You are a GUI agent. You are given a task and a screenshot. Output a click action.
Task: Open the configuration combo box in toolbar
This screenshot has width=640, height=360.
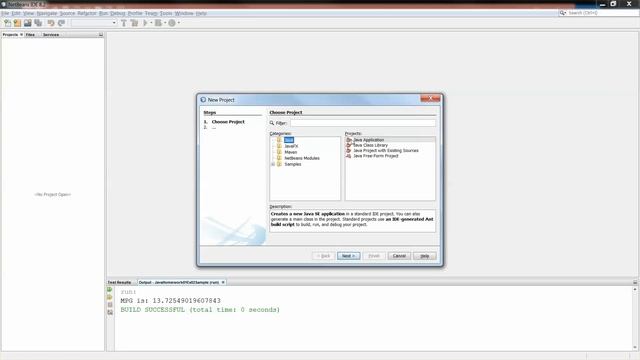(94, 23)
